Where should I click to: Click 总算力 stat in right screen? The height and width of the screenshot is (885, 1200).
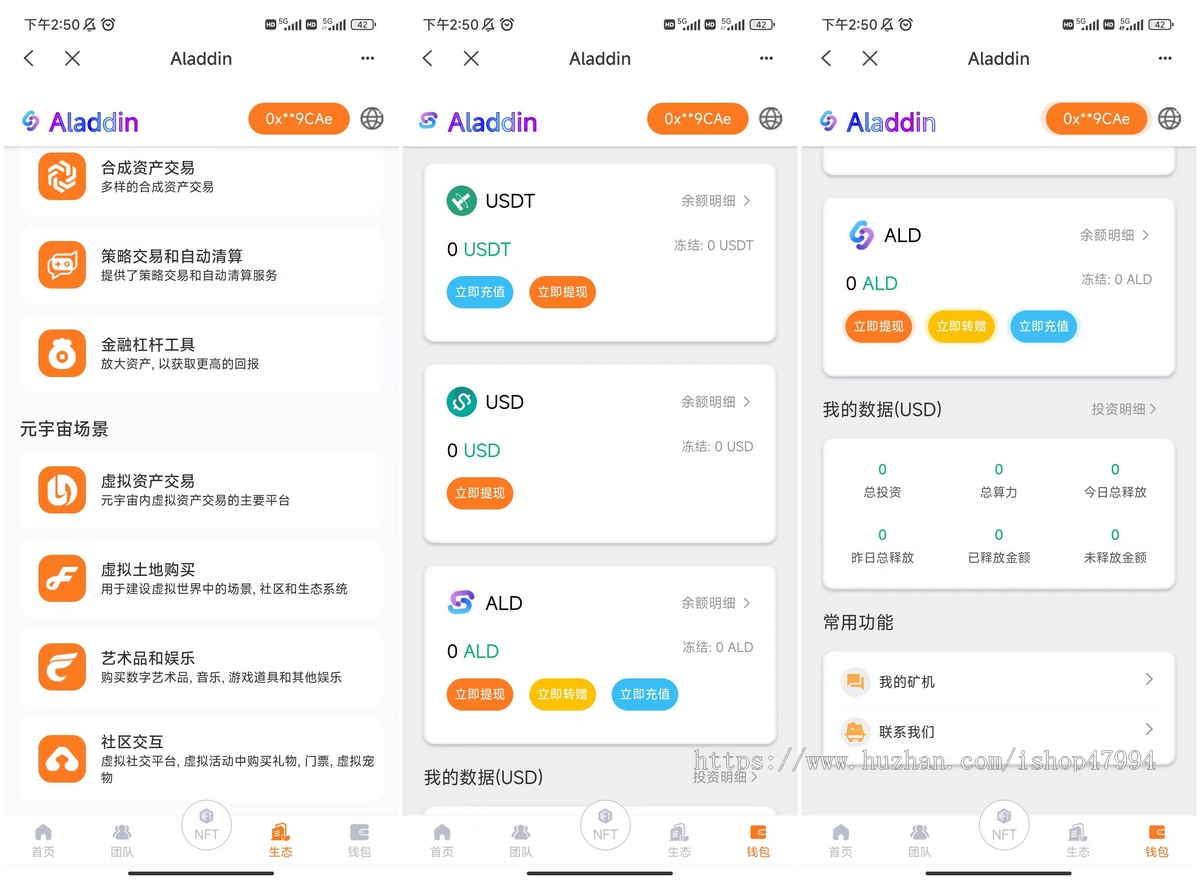tap(999, 480)
